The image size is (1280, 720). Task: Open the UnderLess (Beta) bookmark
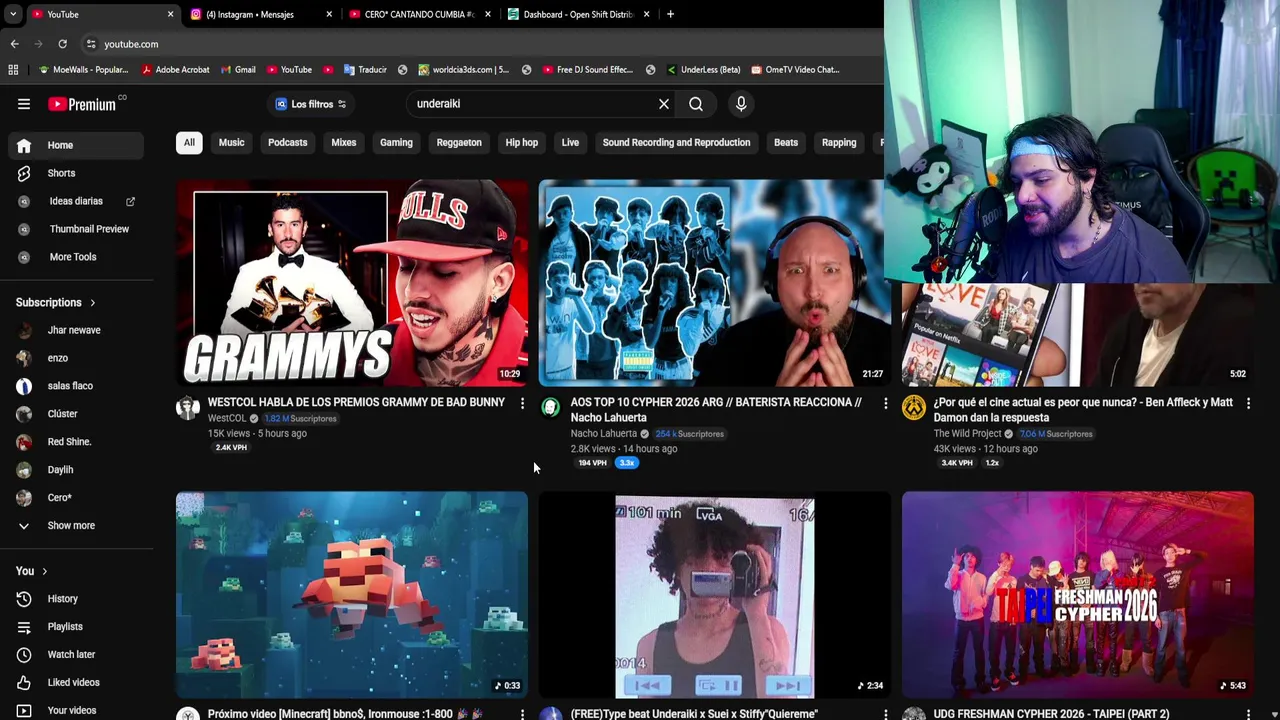pos(704,70)
